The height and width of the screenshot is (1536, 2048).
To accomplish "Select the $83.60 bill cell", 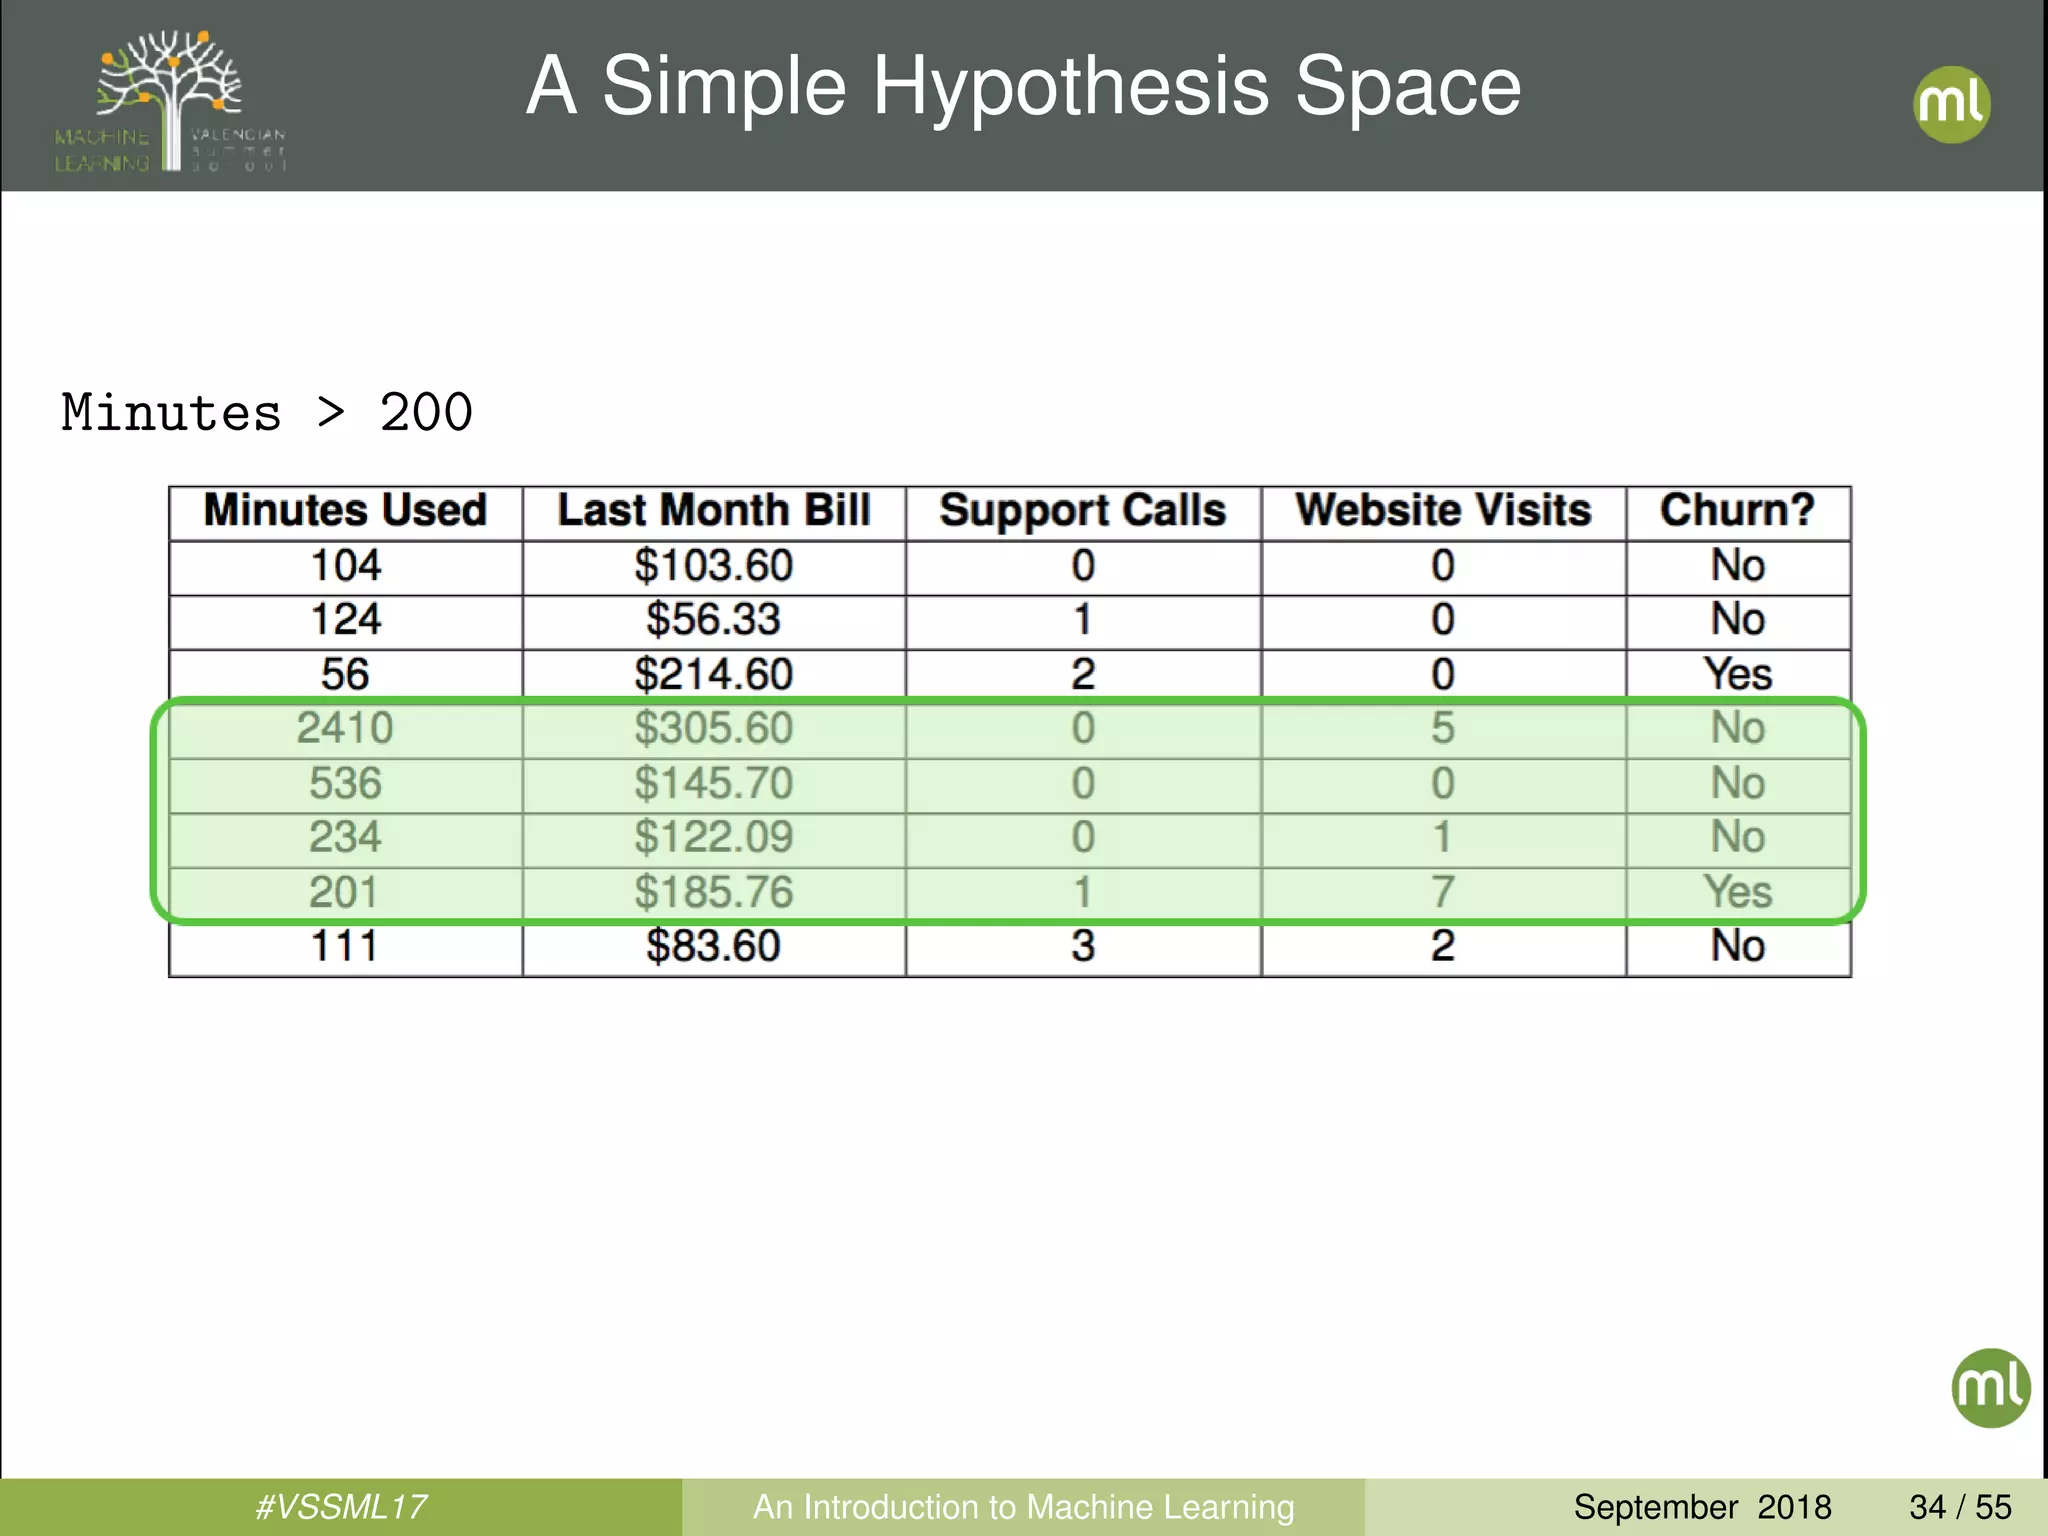I will coord(714,947).
